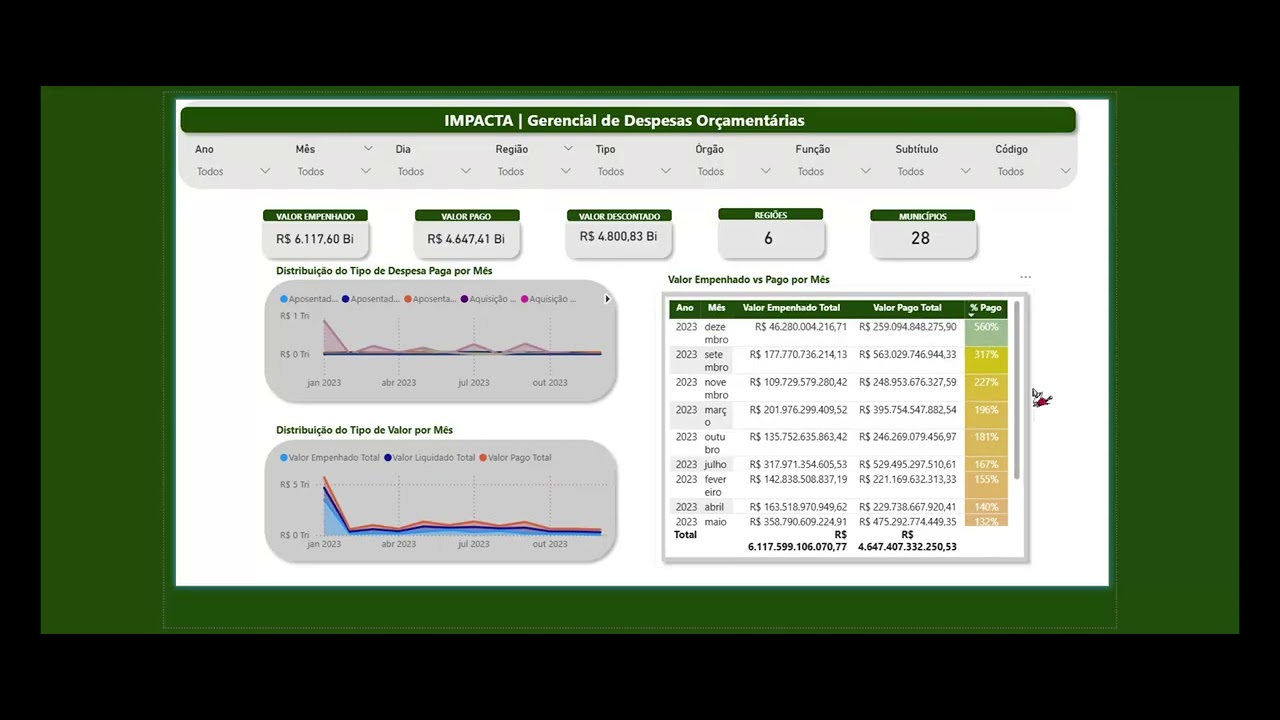The height and width of the screenshot is (720, 1280).
Task: Click the Valor Empenhado Total legend marker
Action: pyautogui.click(x=284, y=458)
